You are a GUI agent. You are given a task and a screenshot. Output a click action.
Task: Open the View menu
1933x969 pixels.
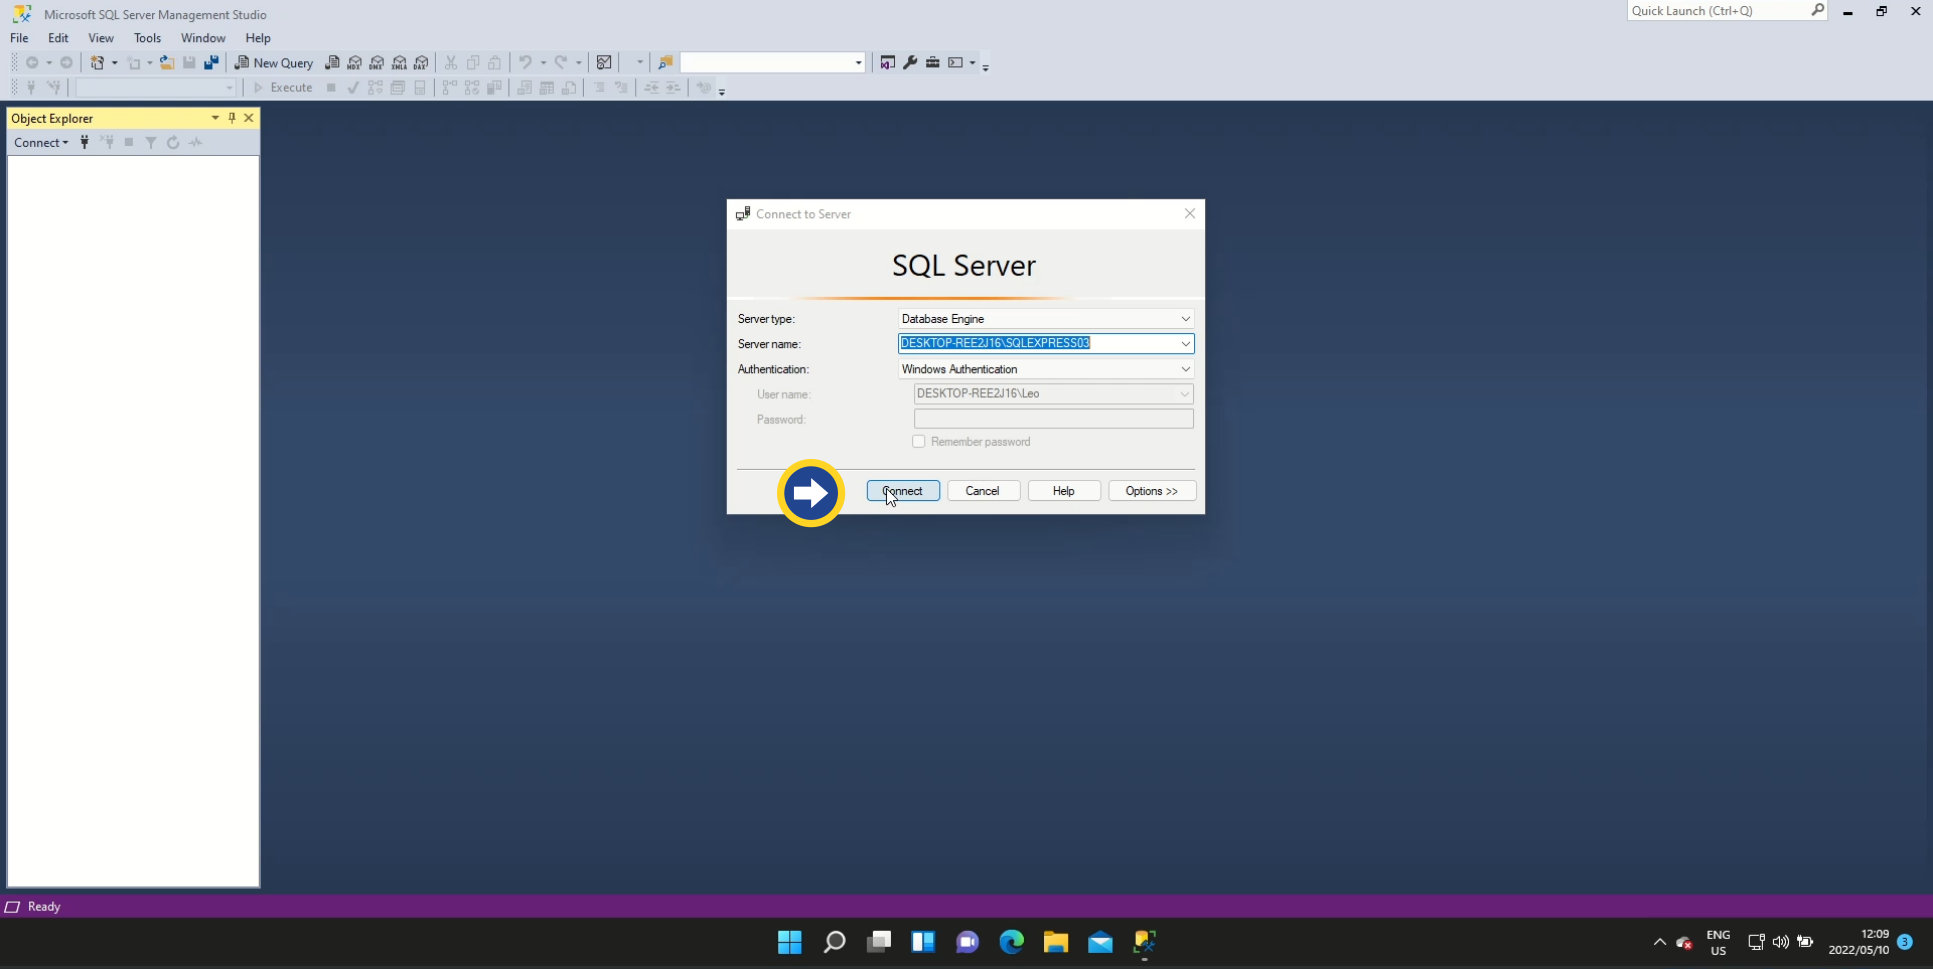click(101, 38)
